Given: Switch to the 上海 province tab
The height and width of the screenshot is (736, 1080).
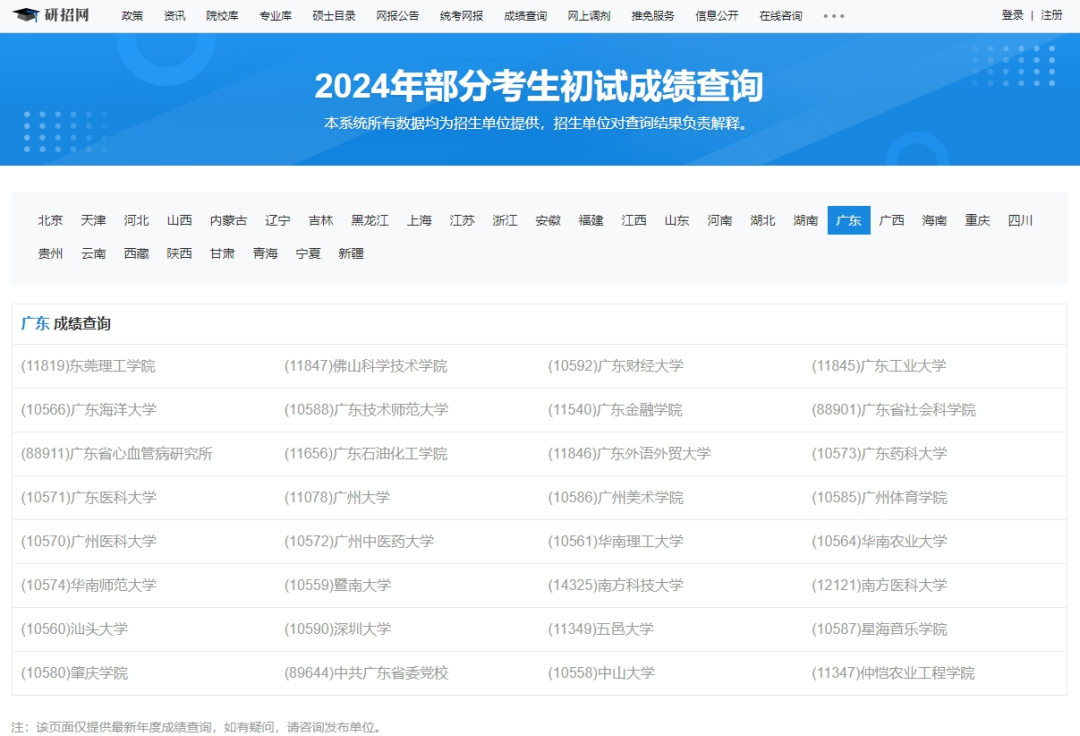Looking at the screenshot, I should [x=420, y=220].
